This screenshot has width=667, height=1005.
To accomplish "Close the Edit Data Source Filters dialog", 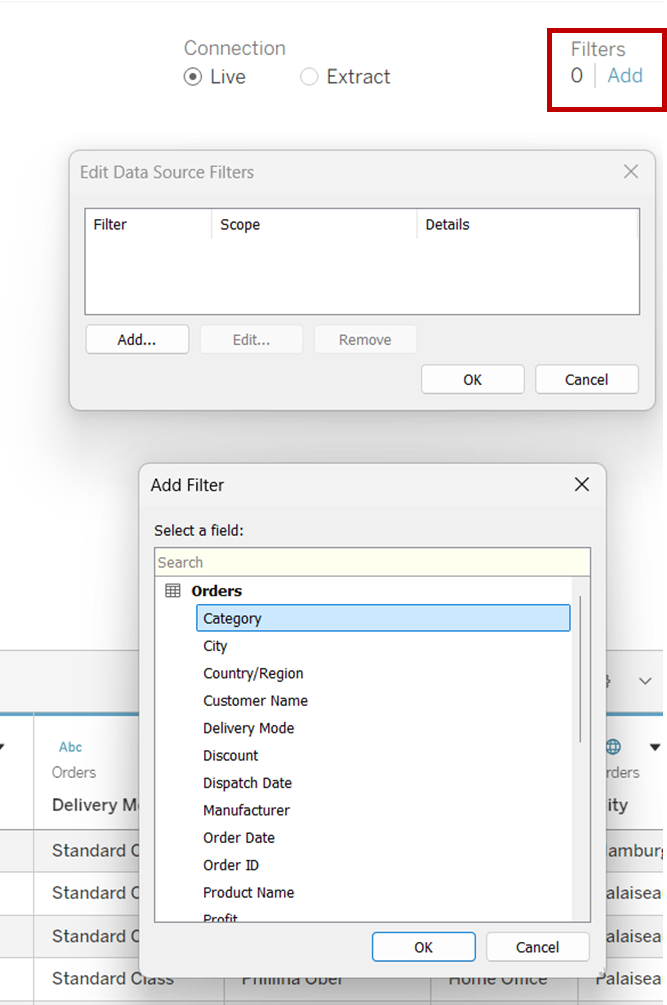I will pos(631,171).
